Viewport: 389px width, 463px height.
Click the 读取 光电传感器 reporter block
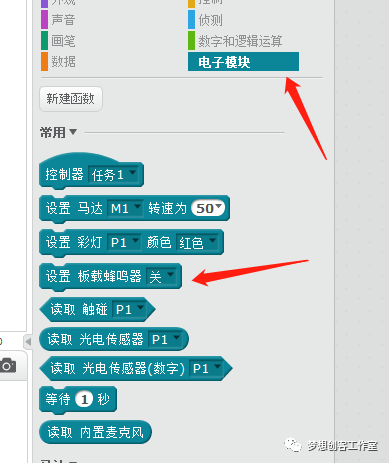(x=114, y=339)
